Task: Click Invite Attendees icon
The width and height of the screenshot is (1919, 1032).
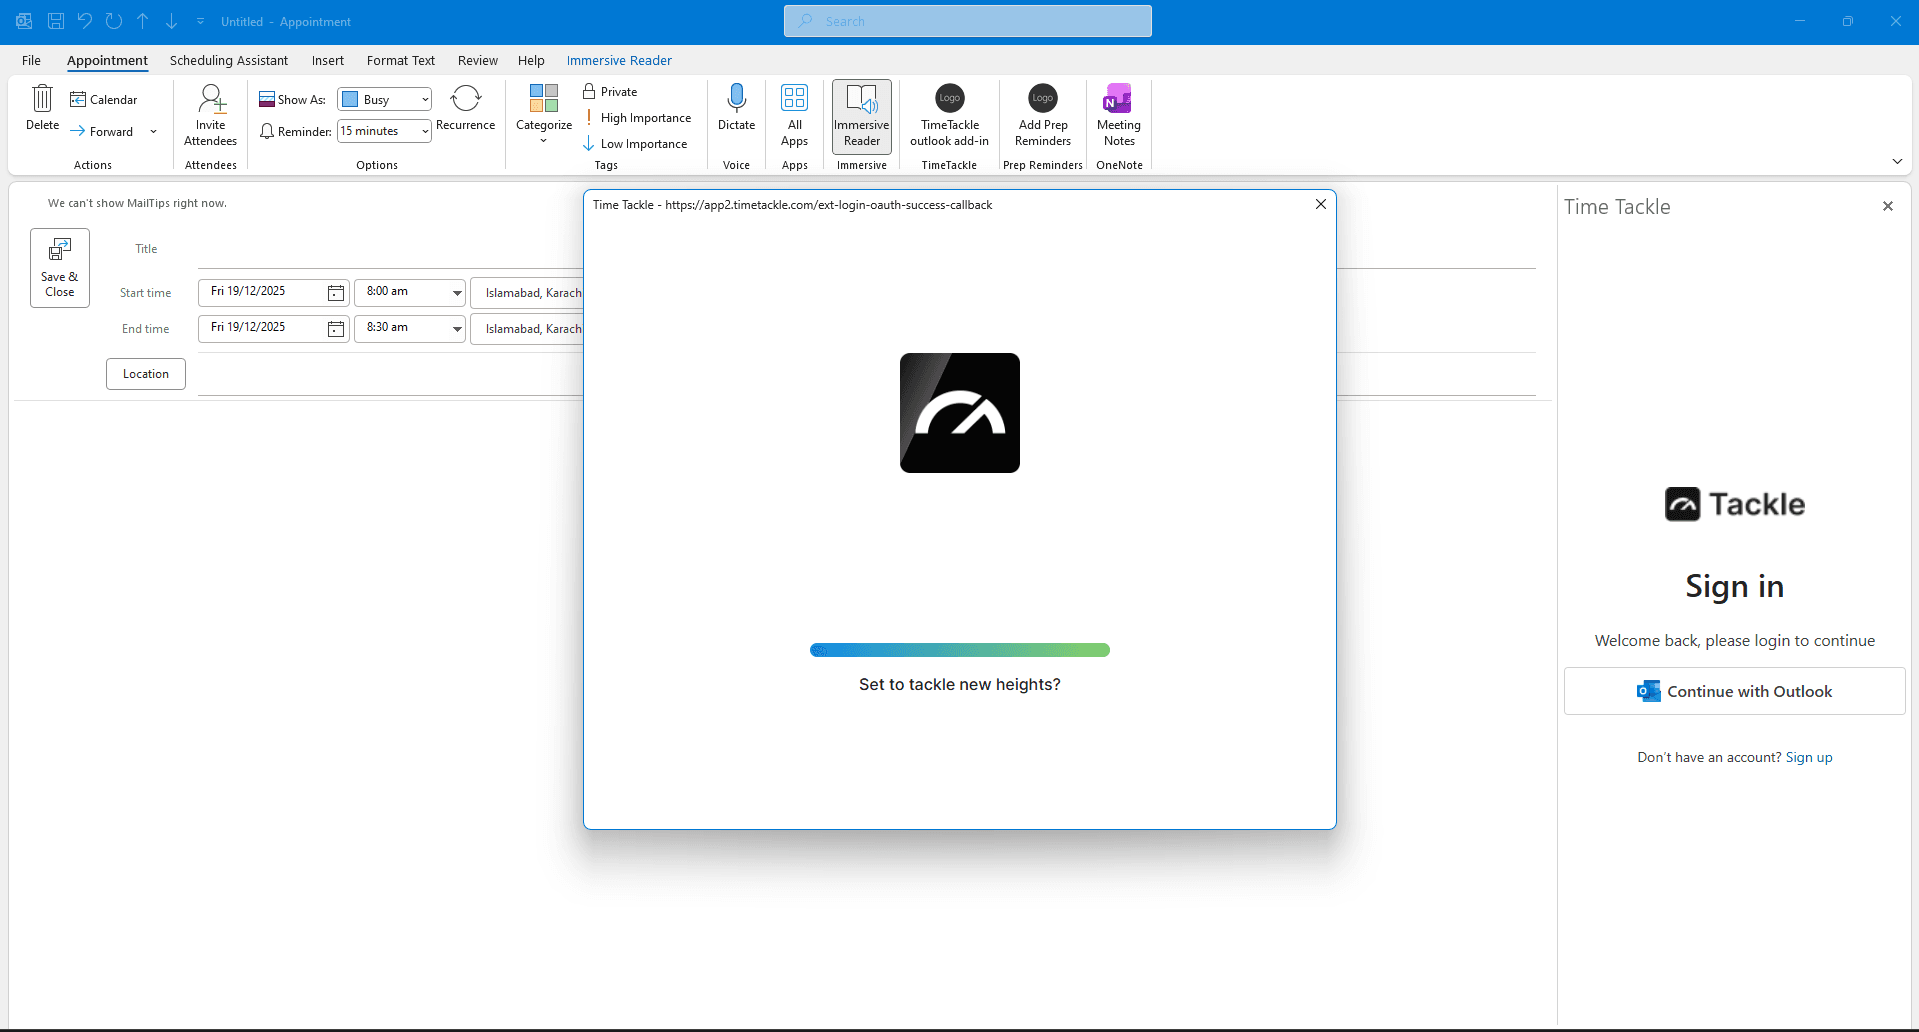Action: tap(211, 99)
